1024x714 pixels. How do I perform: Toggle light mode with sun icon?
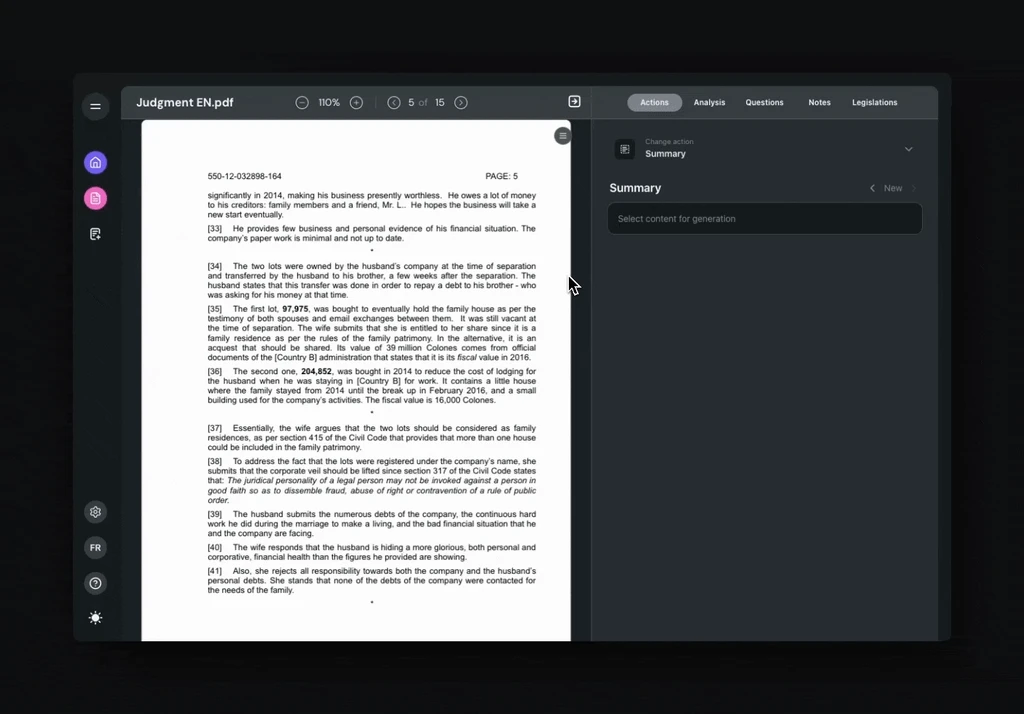95,617
